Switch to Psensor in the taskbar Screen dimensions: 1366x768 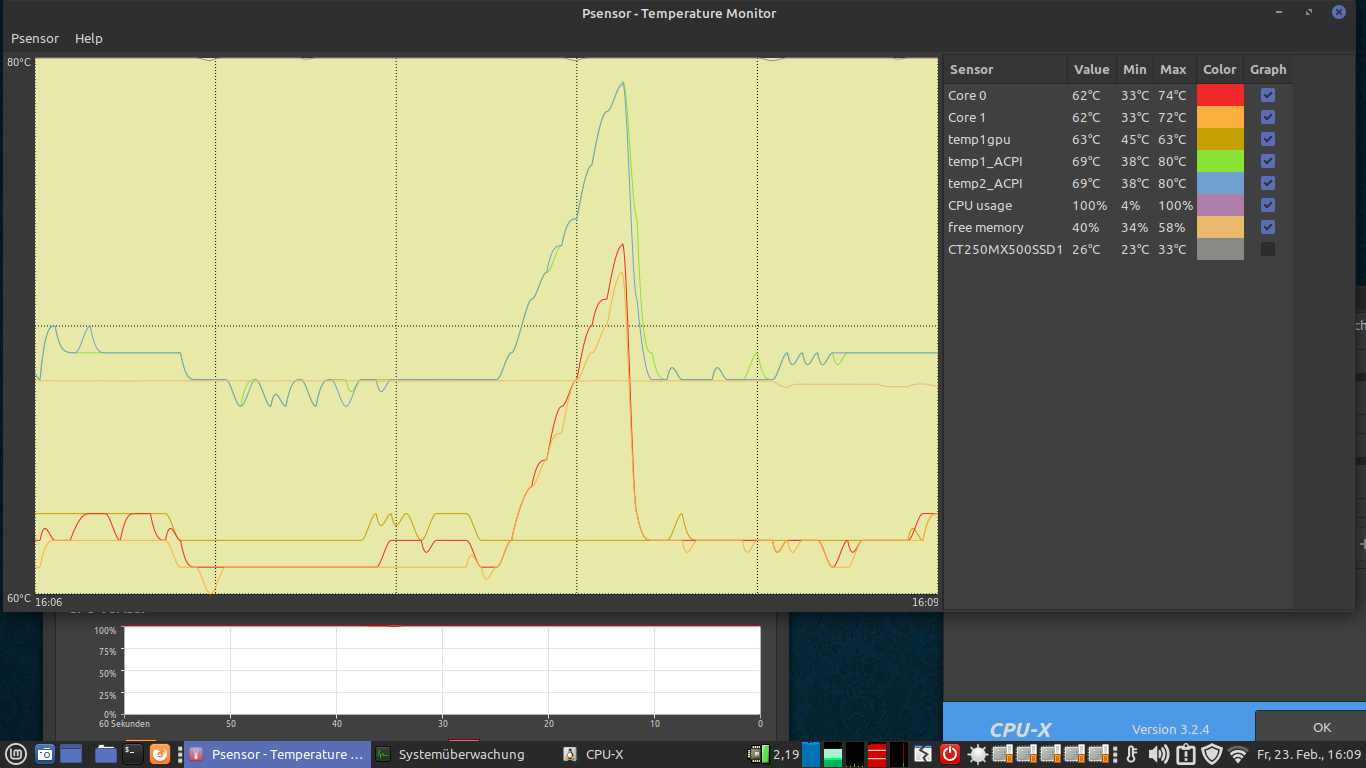pyautogui.click(x=277, y=754)
